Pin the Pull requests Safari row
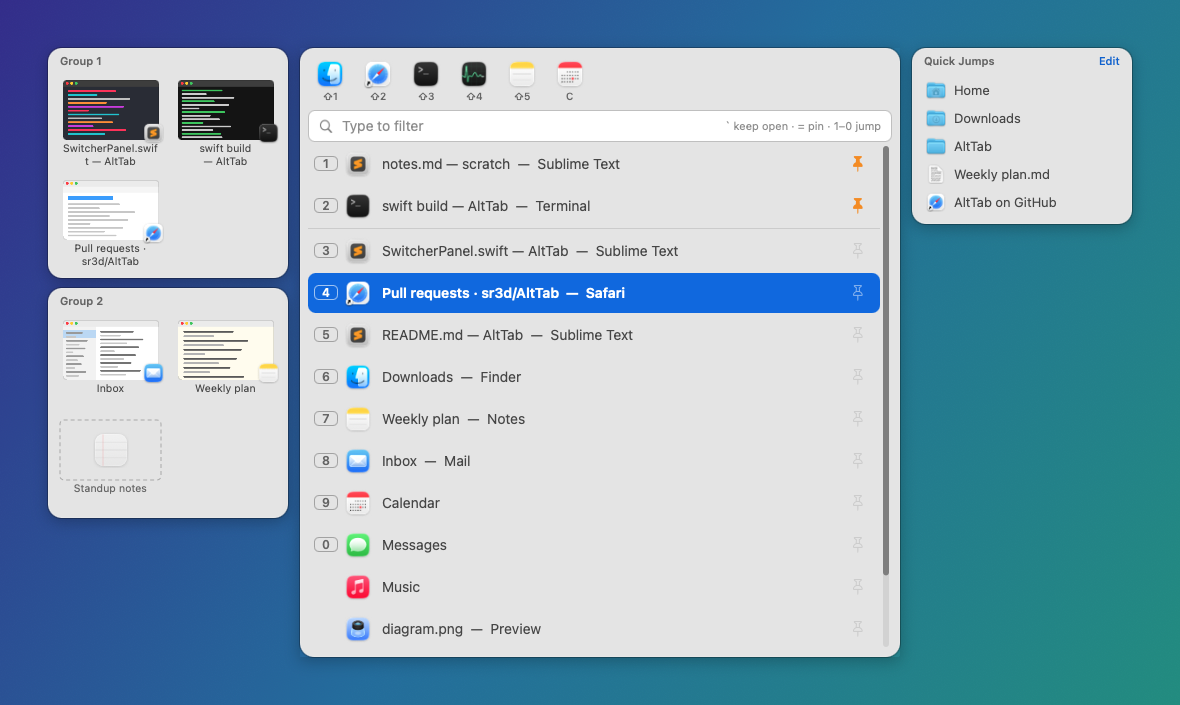Image resolution: width=1180 pixels, height=705 pixels. pos(857,293)
